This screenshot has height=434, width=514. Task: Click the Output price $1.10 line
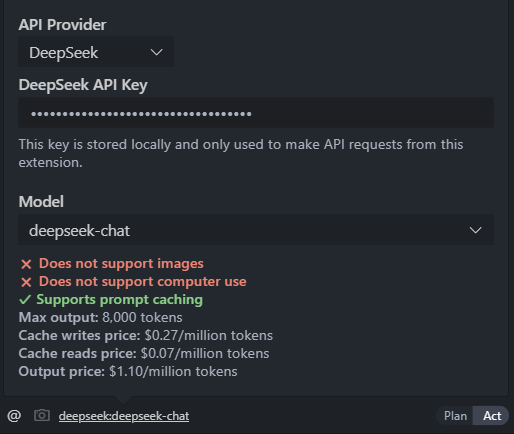[x=128, y=371]
